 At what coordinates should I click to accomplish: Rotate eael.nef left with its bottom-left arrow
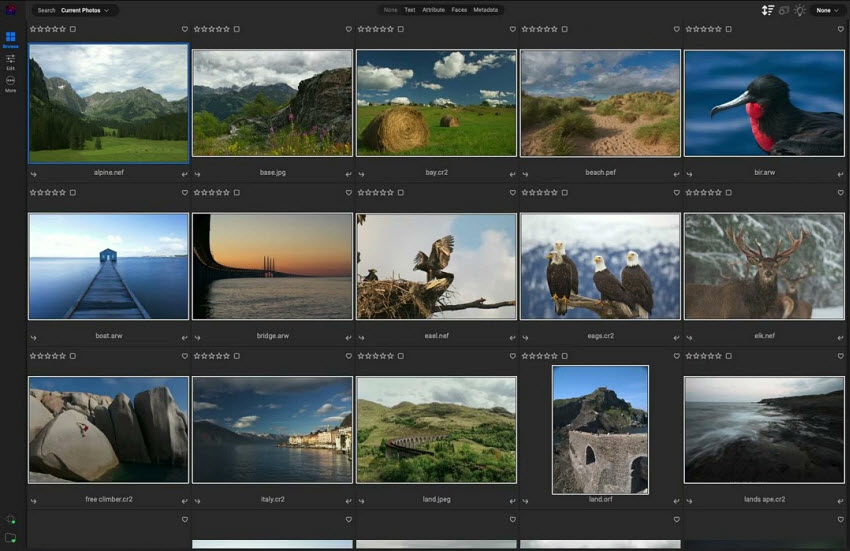[362, 337]
